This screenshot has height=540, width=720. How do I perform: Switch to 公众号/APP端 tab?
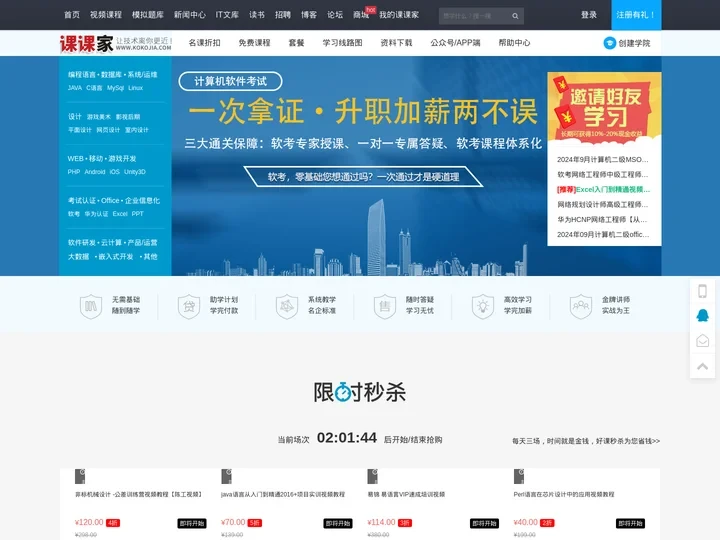456,43
